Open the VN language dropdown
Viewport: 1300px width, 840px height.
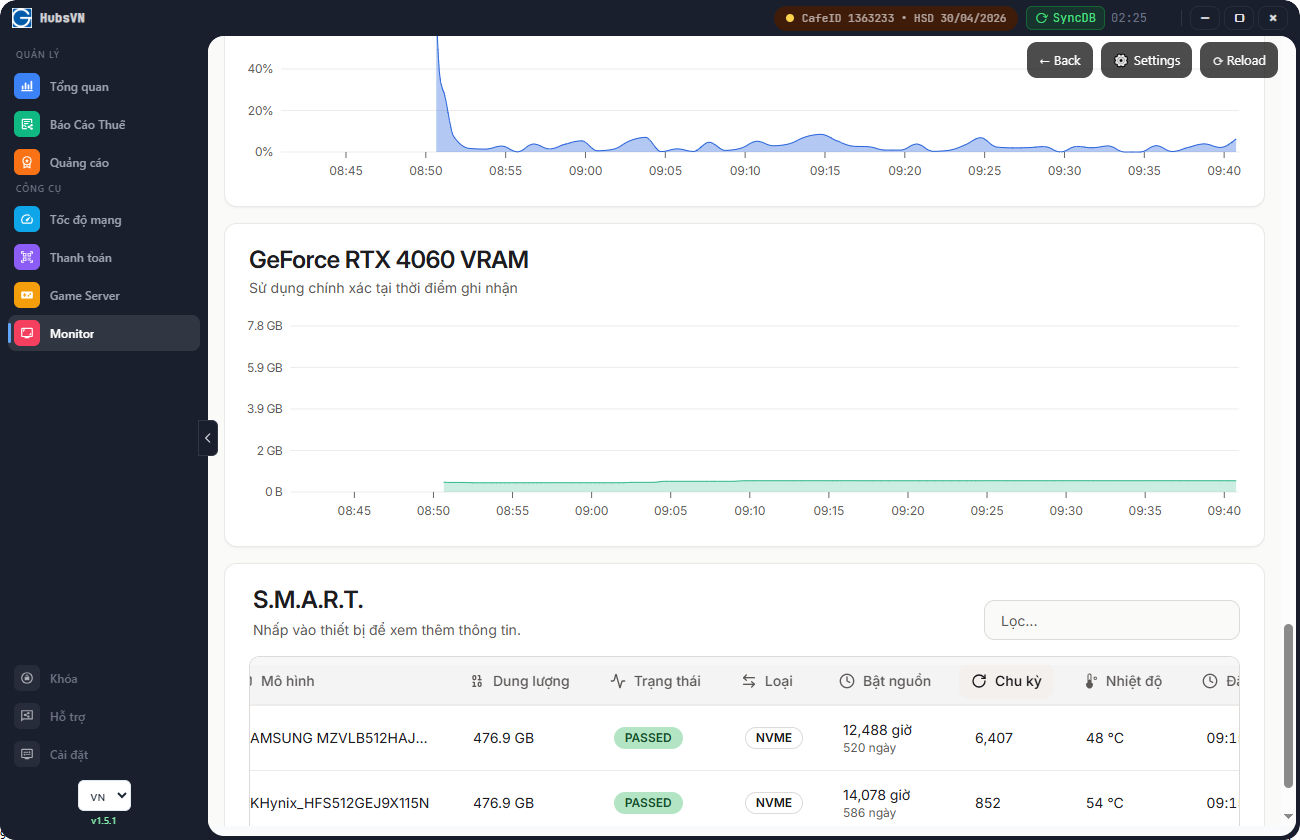pyautogui.click(x=104, y=796)
